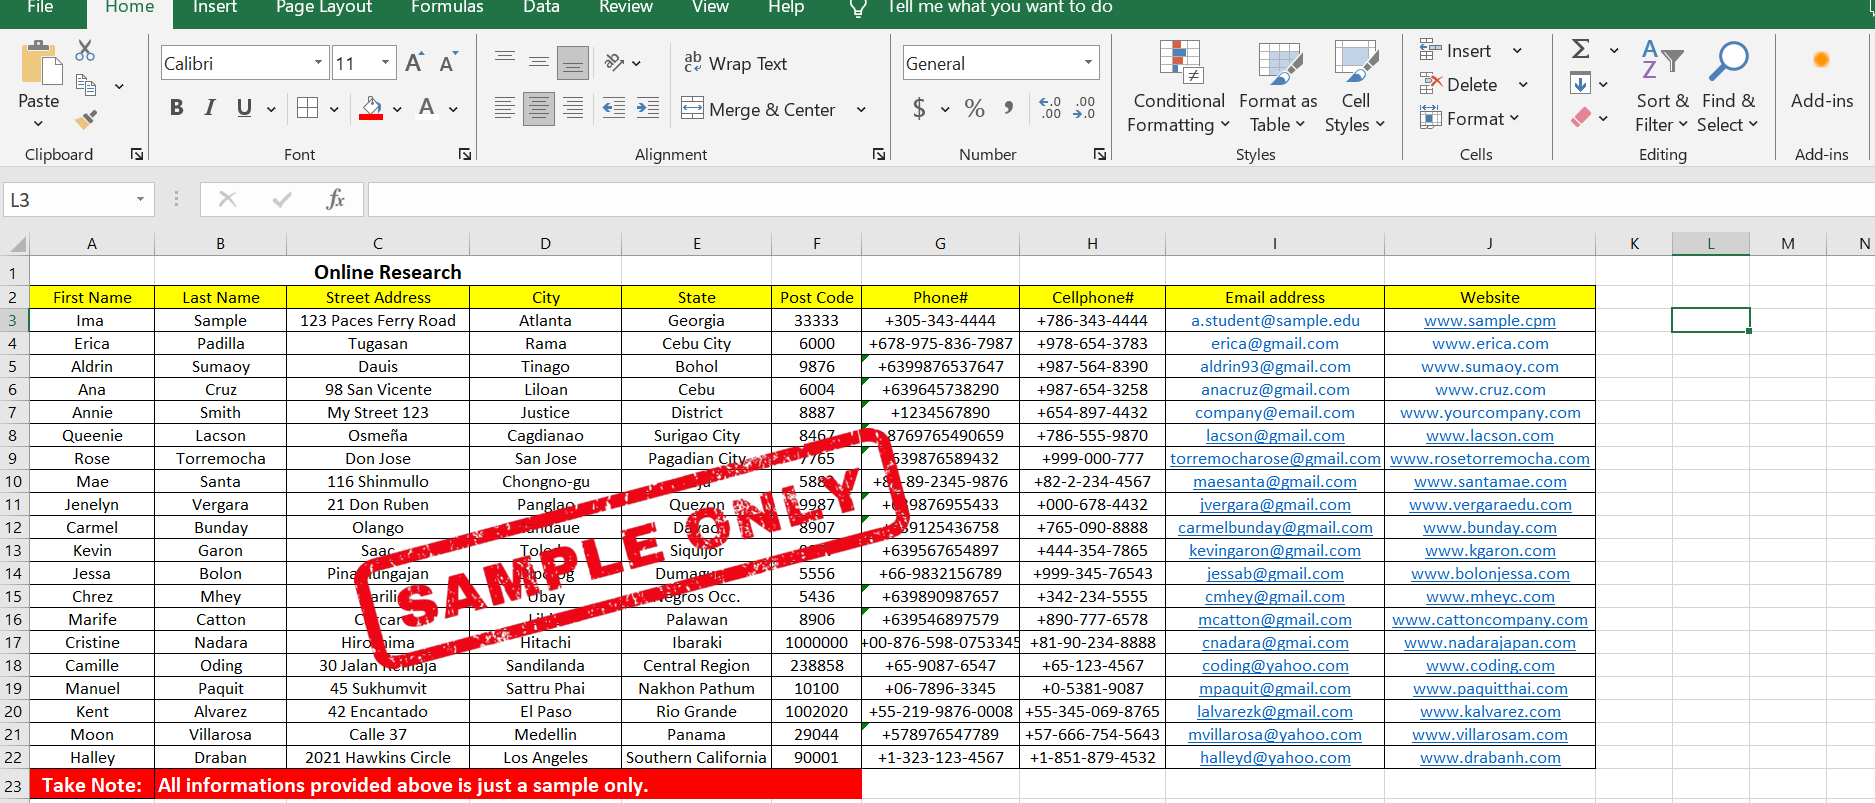Image resolution: width=1875 pixels, height=803 pixels.
Task: Switch to the Review tab
Action: [x=626, y=8]
